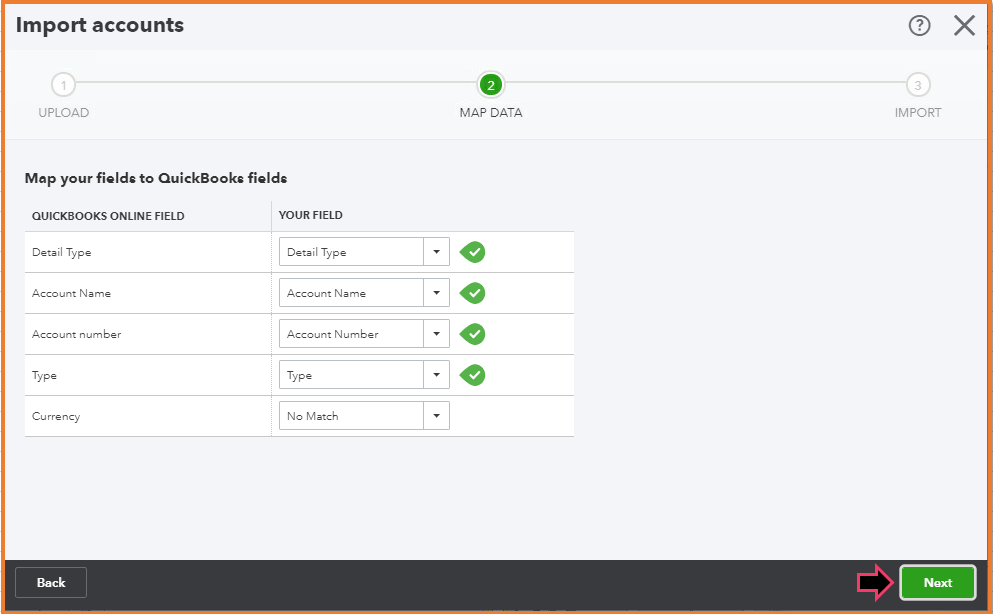
Task: Go to the UPLOAD step label
Action: pyautogui.click(x=63, y=113)
